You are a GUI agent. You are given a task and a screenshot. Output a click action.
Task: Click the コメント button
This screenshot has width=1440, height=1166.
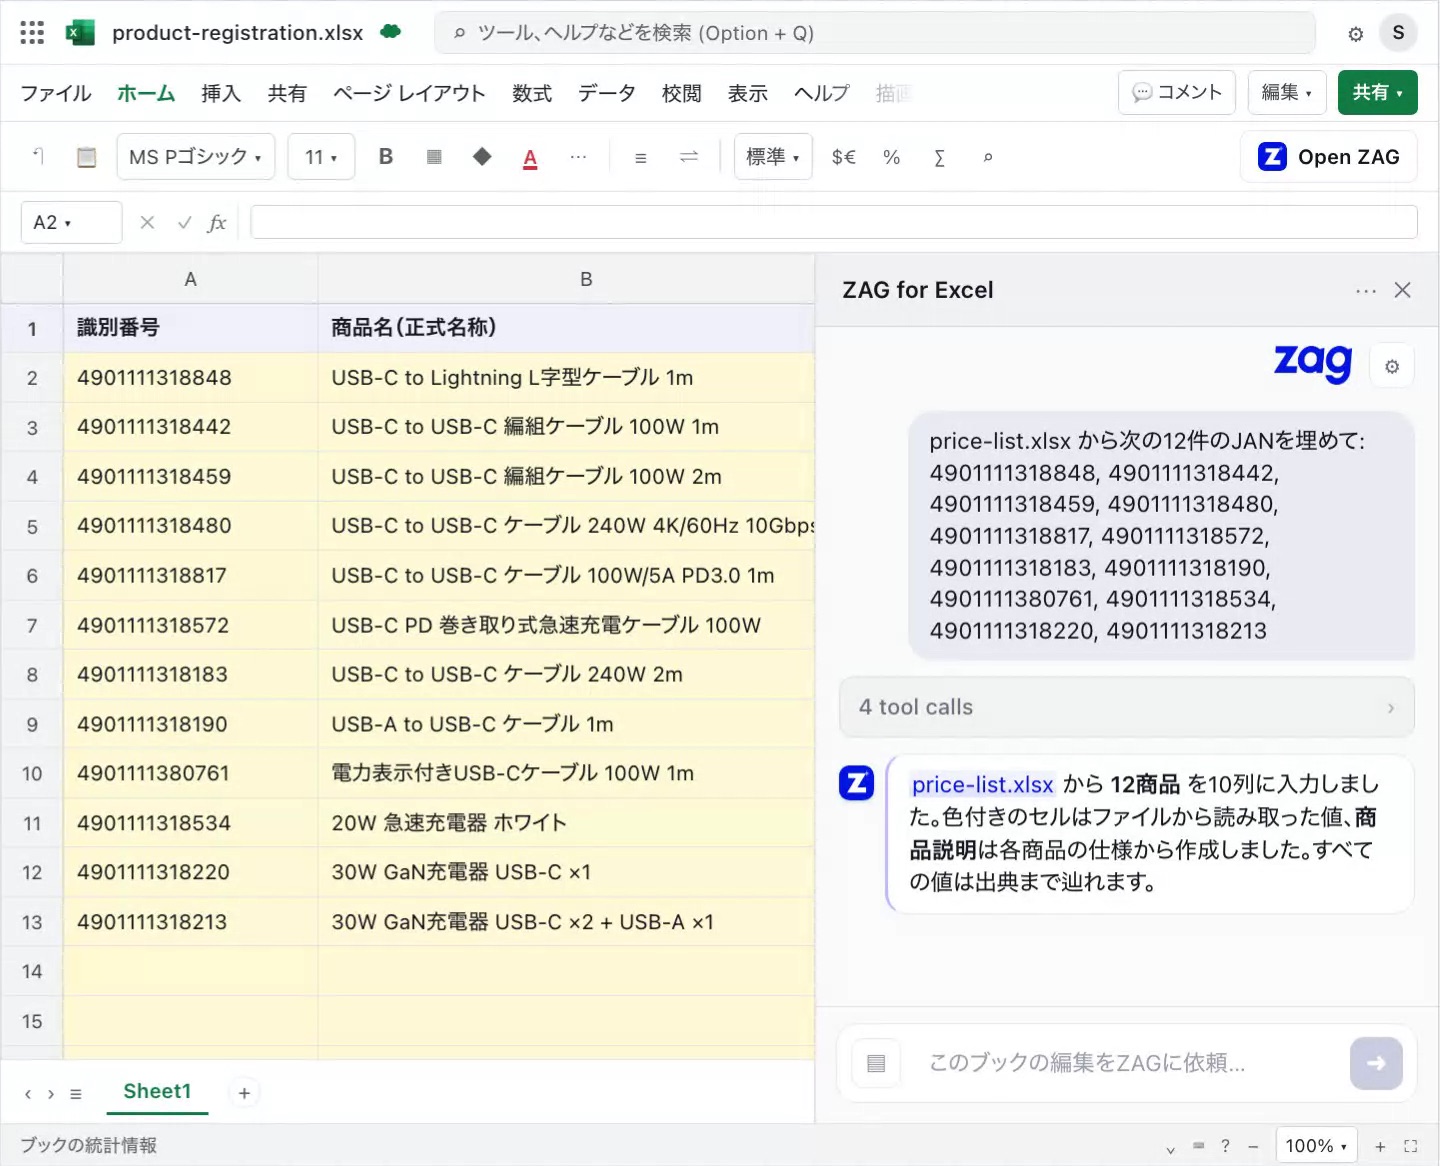coord(1177,93)
